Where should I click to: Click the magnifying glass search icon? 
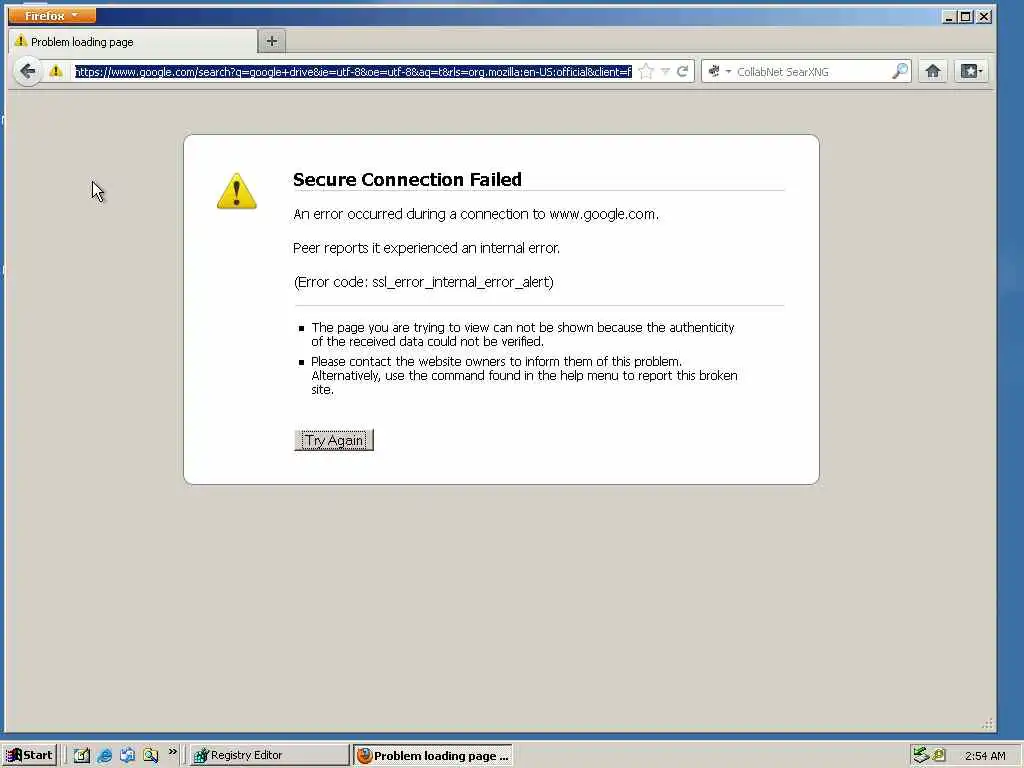point(900,71)
